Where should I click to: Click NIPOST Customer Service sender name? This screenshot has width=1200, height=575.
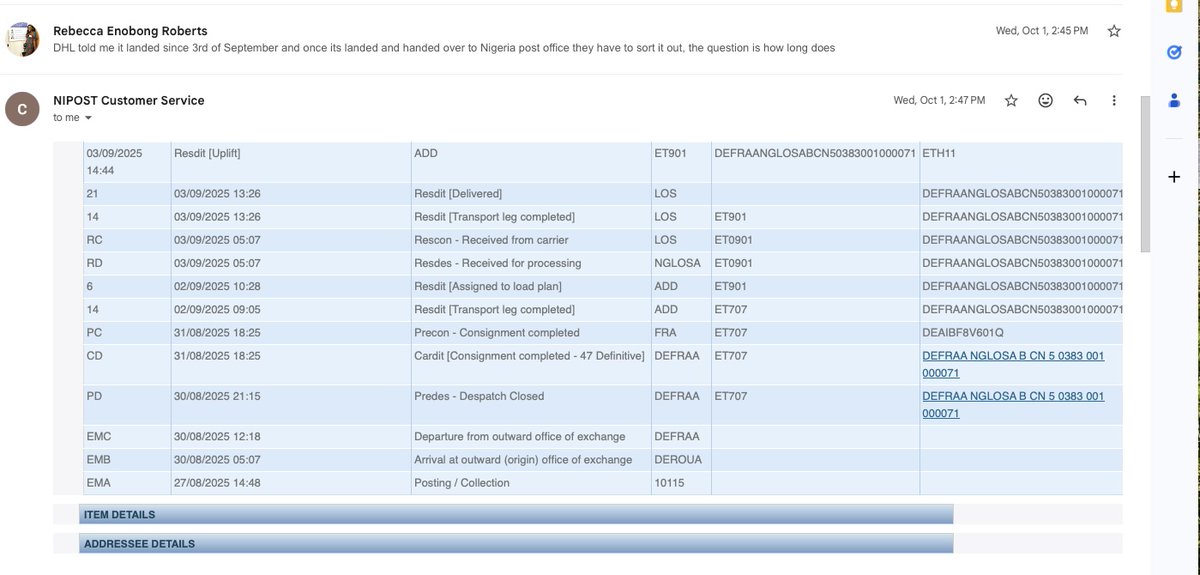(x=129, y=100)
